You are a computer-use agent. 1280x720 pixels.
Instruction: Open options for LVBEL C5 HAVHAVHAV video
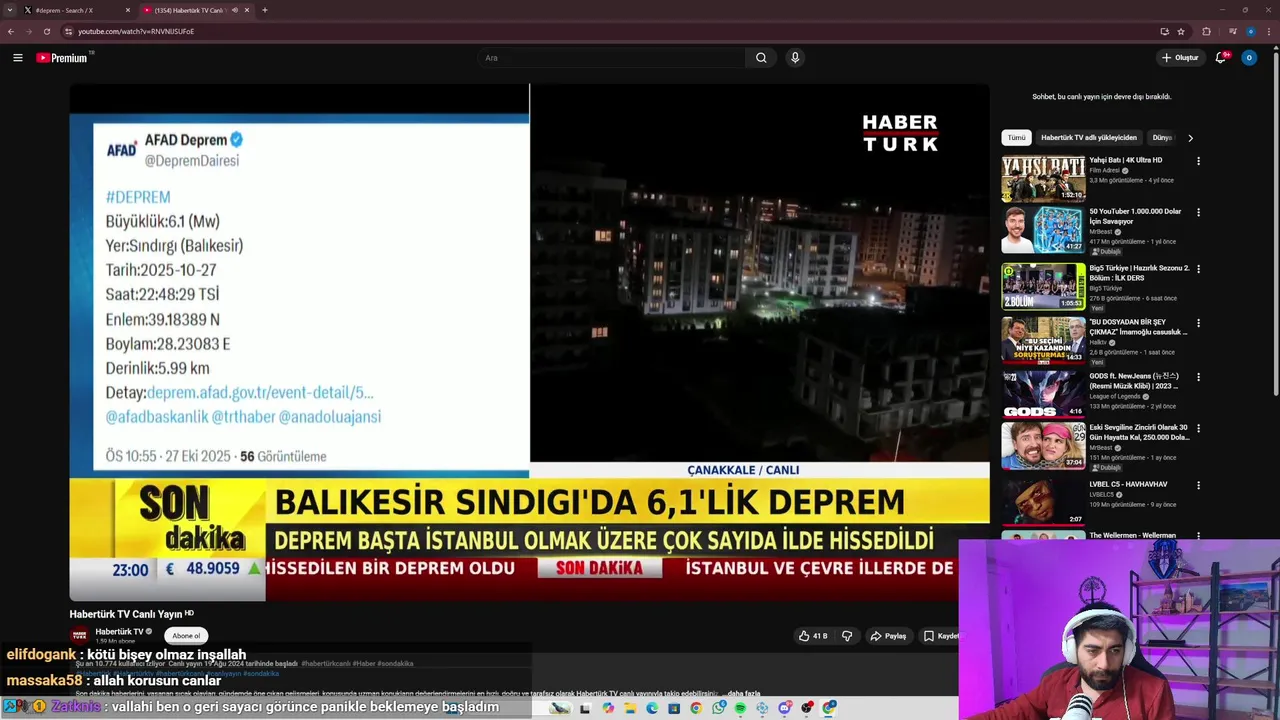(x=1198, y=485)
